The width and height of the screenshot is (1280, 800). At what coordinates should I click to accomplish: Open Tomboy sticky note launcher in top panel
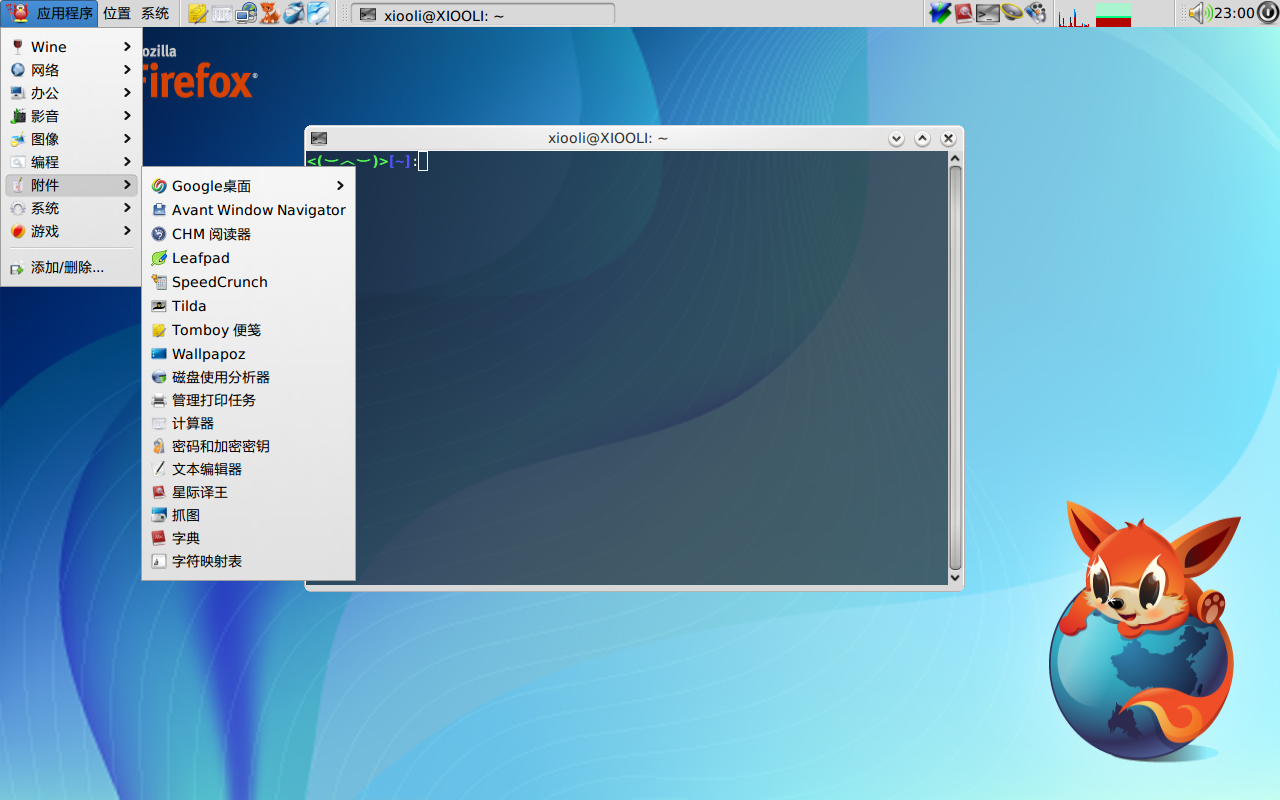point(198,13)
